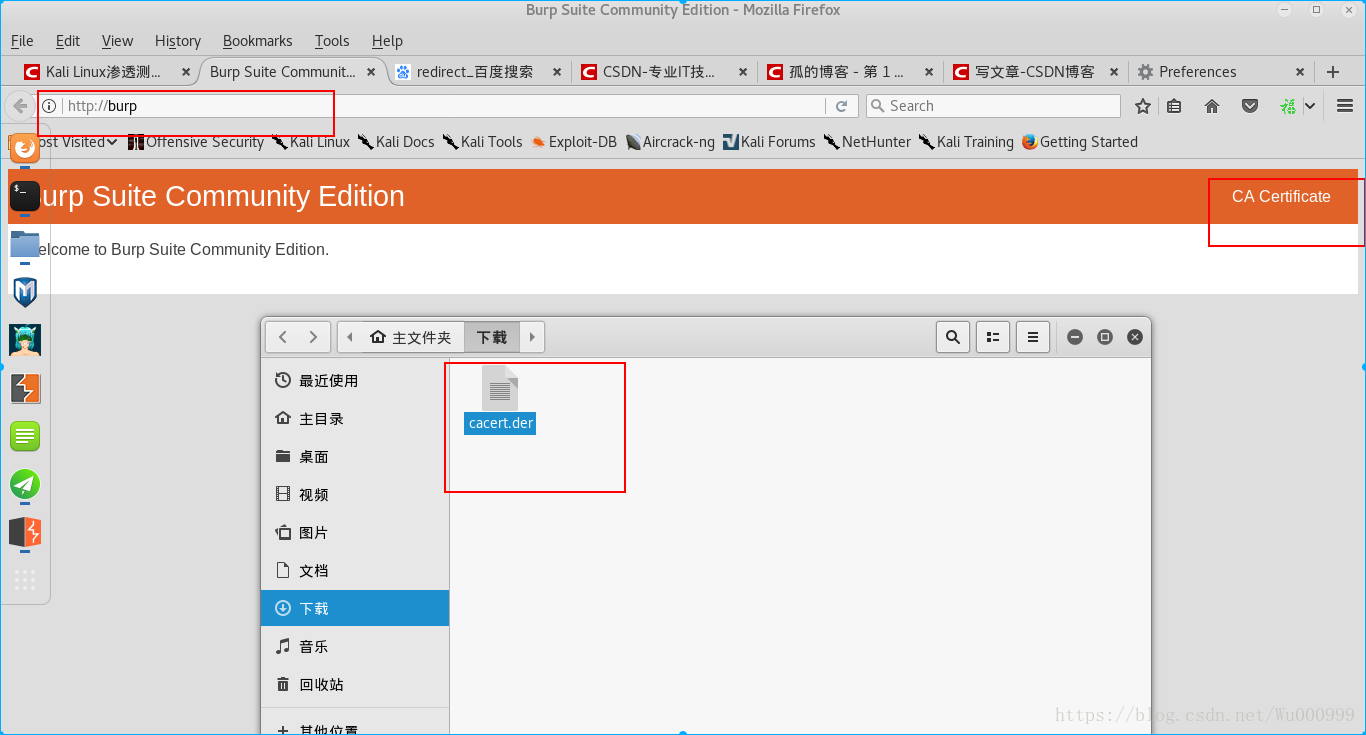Image resolution: width=1366 pixels, height=735 pixels.
Task: Open the Edit menu
Action: pos(68,41)
